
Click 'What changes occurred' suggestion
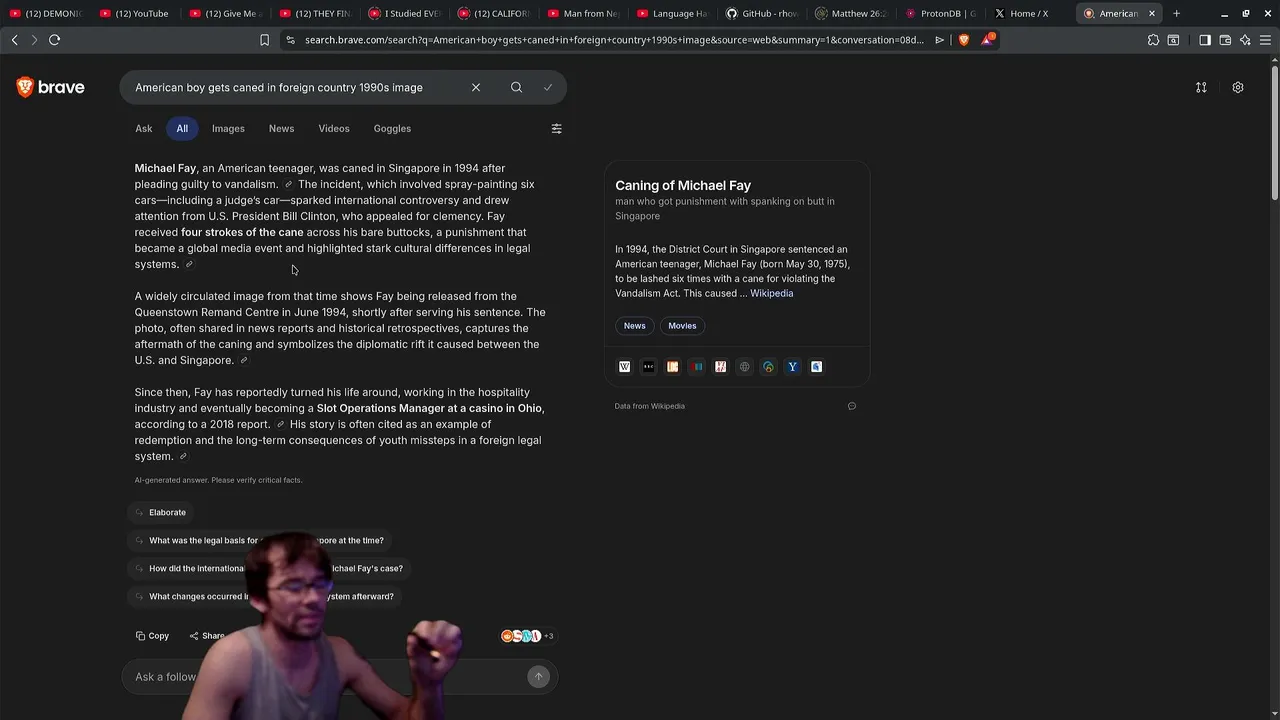tap(265, 596)
